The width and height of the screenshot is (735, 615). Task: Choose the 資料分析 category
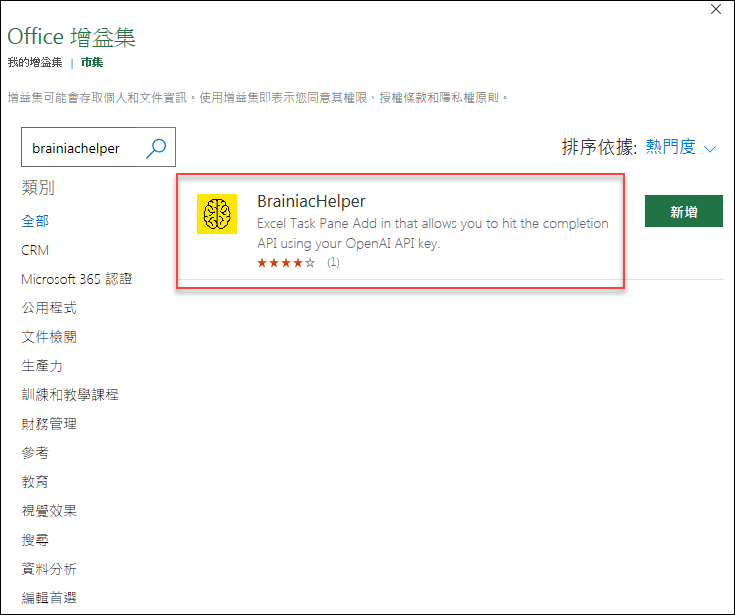(x=49, y=569)
